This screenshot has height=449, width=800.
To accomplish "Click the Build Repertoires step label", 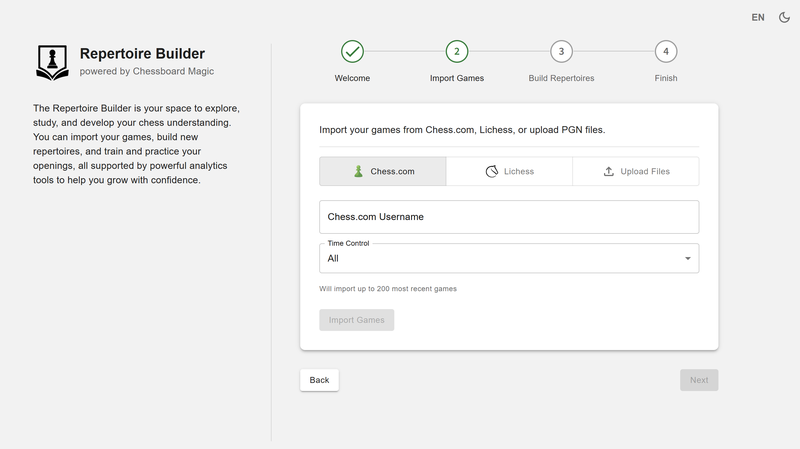I will pyautogui.click(x=561, y=78).
